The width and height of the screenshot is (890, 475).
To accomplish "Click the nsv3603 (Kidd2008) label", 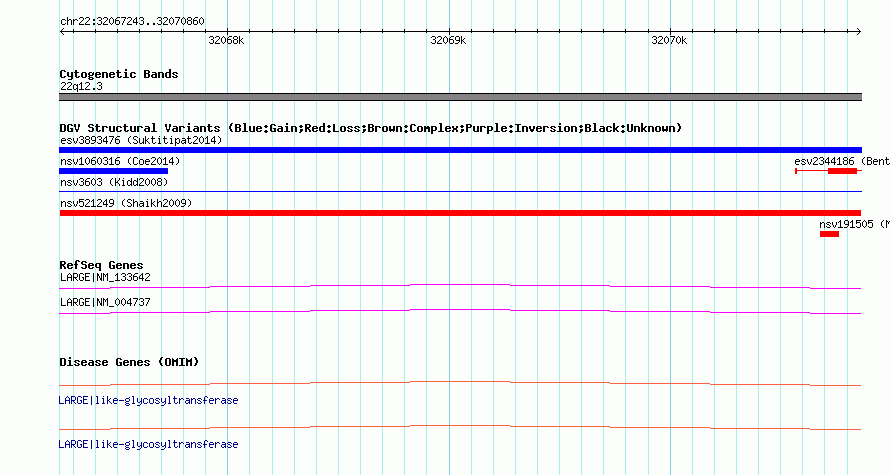I will (114, 182).
